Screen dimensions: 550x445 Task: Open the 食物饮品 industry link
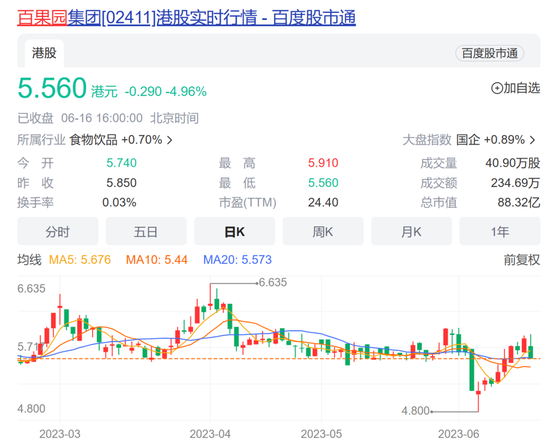tap(93, 140)
